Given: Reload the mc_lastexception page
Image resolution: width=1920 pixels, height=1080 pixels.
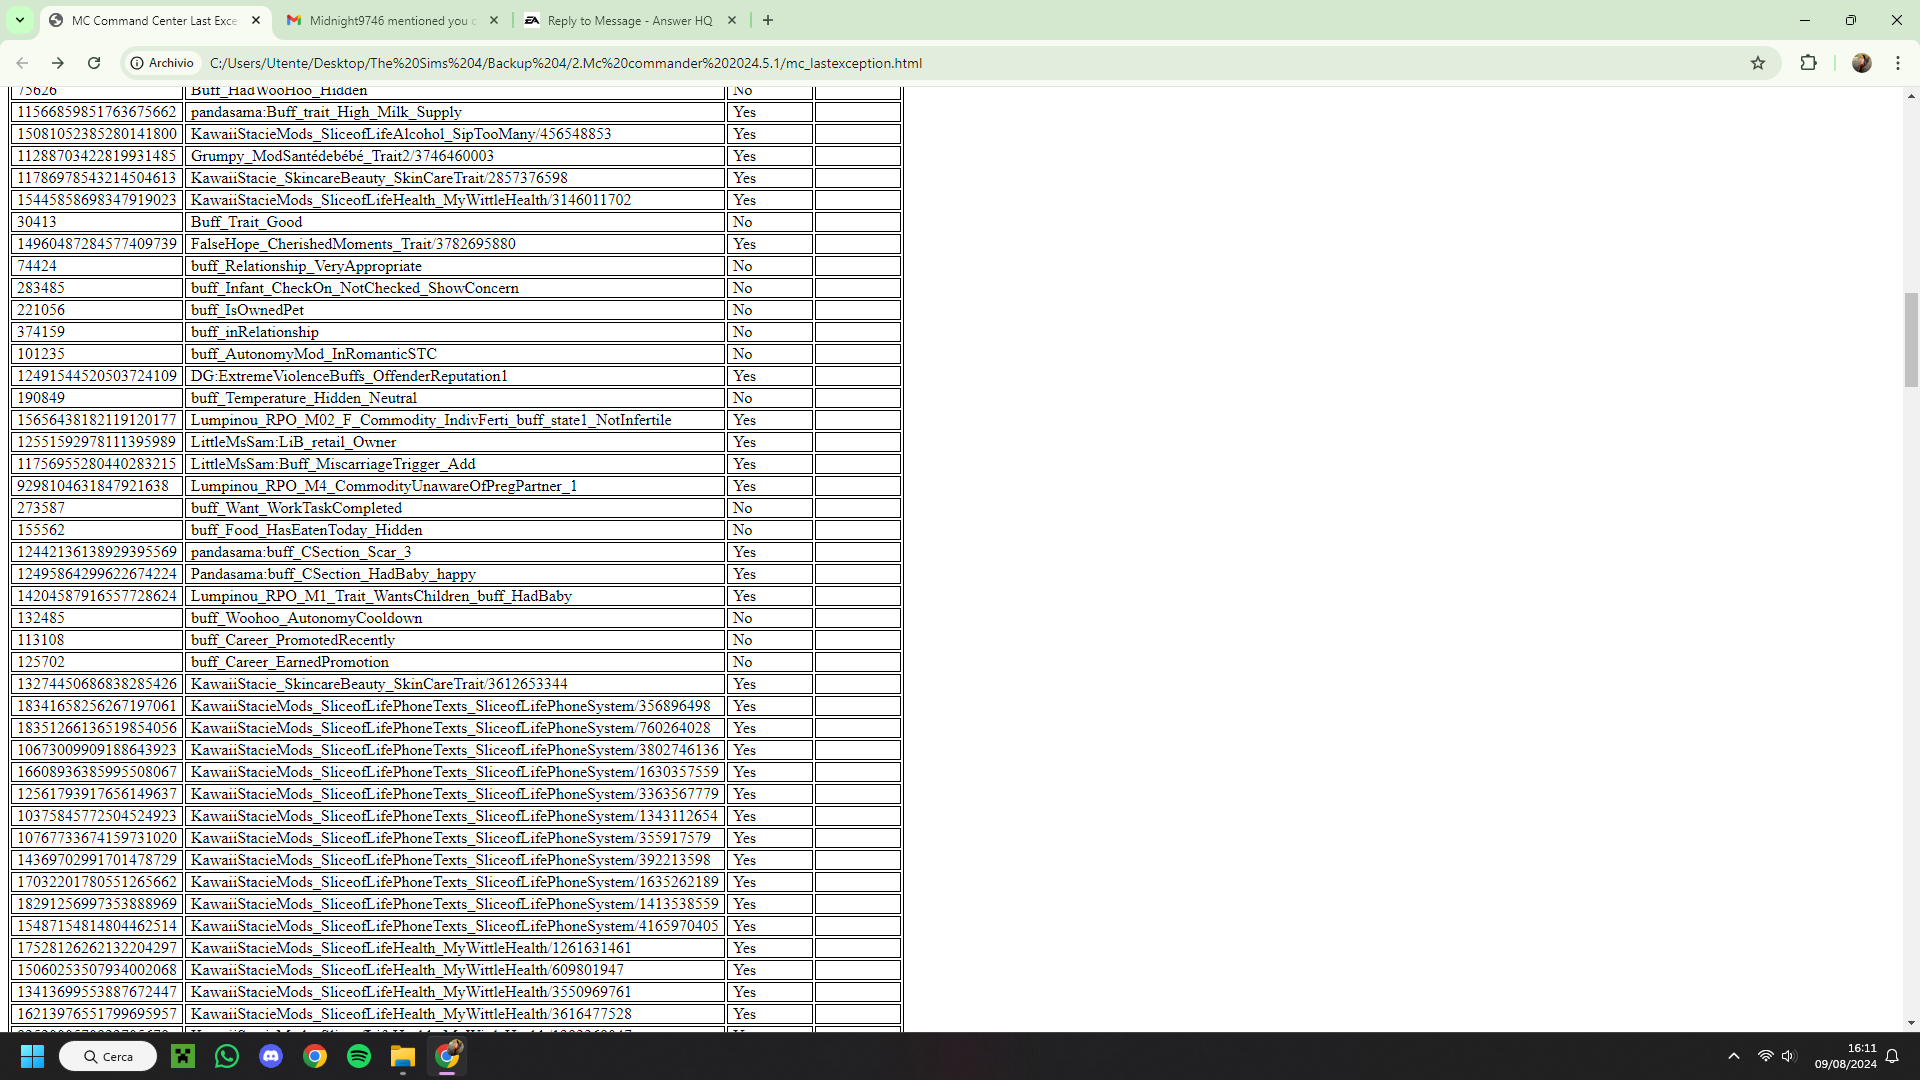Looking at the screenshot, I should [93, 63].
